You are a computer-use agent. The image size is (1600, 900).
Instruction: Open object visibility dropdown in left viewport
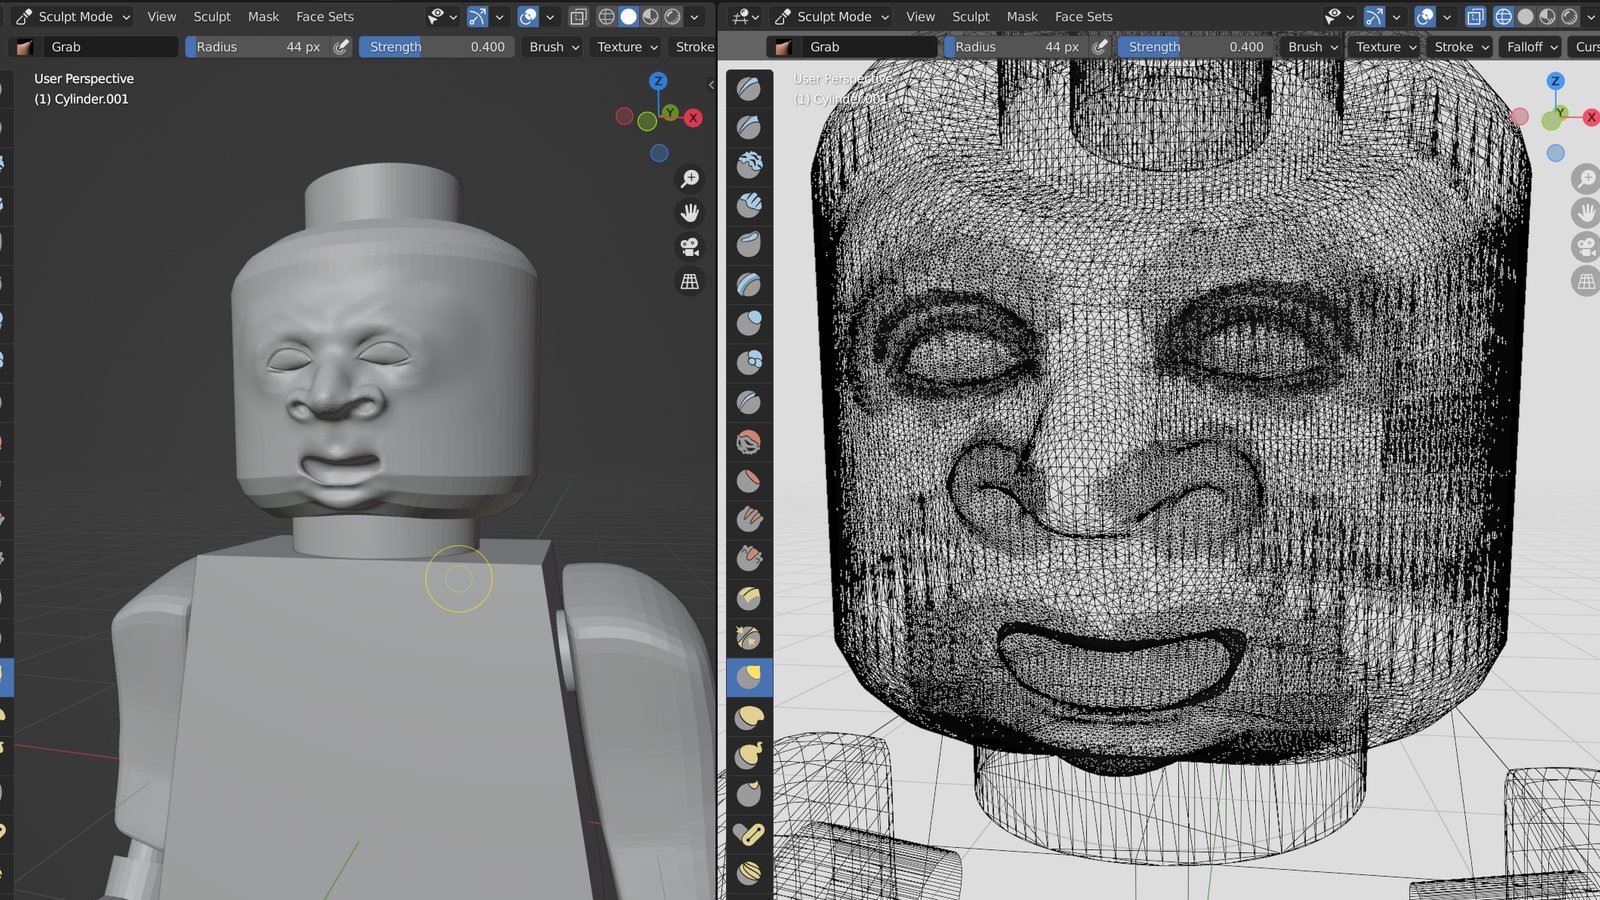(442, 17)
